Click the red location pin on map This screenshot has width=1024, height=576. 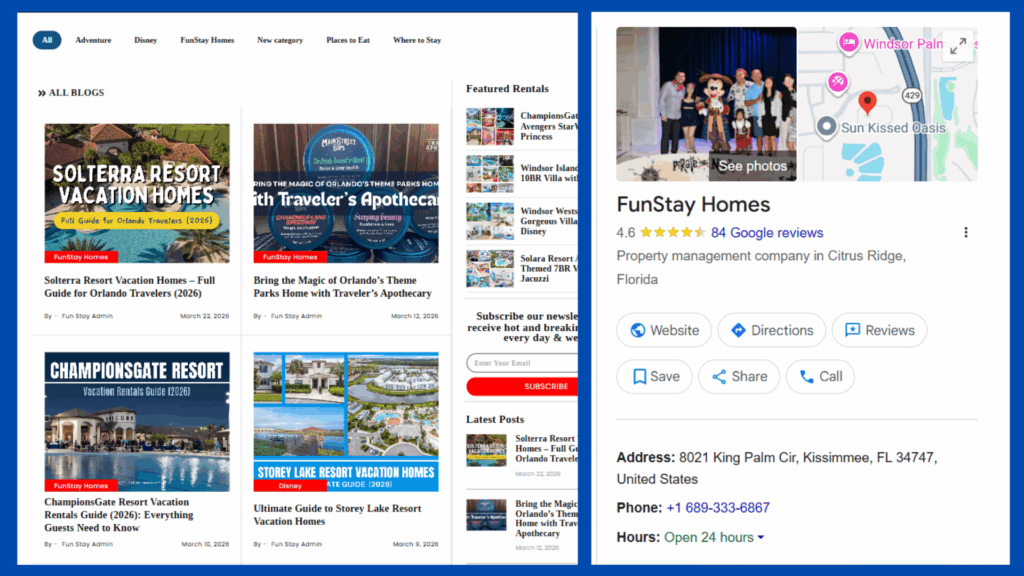point(867,101)
